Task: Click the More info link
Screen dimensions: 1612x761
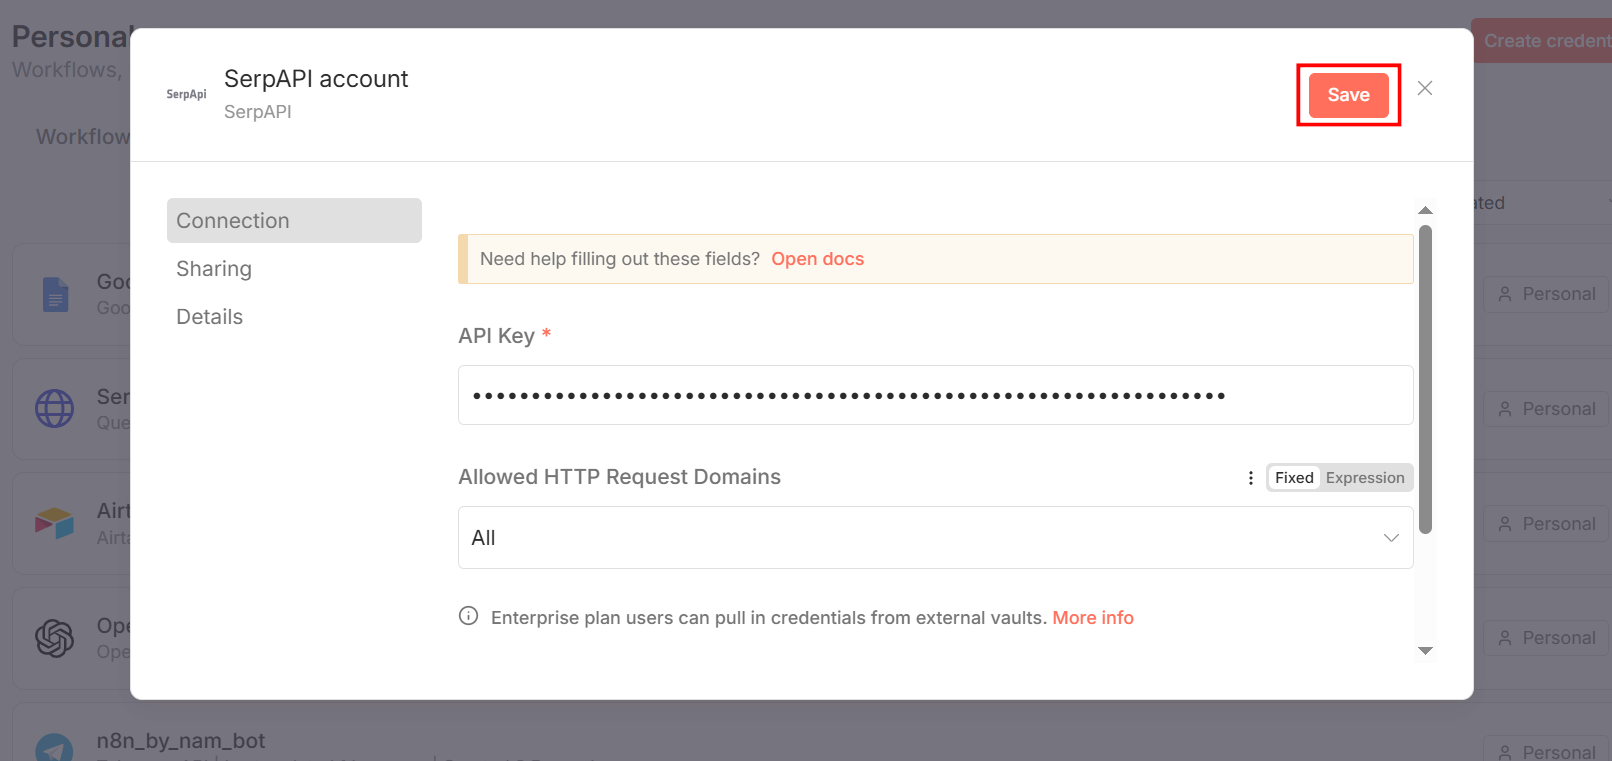Action: (x=1093, y=618)
